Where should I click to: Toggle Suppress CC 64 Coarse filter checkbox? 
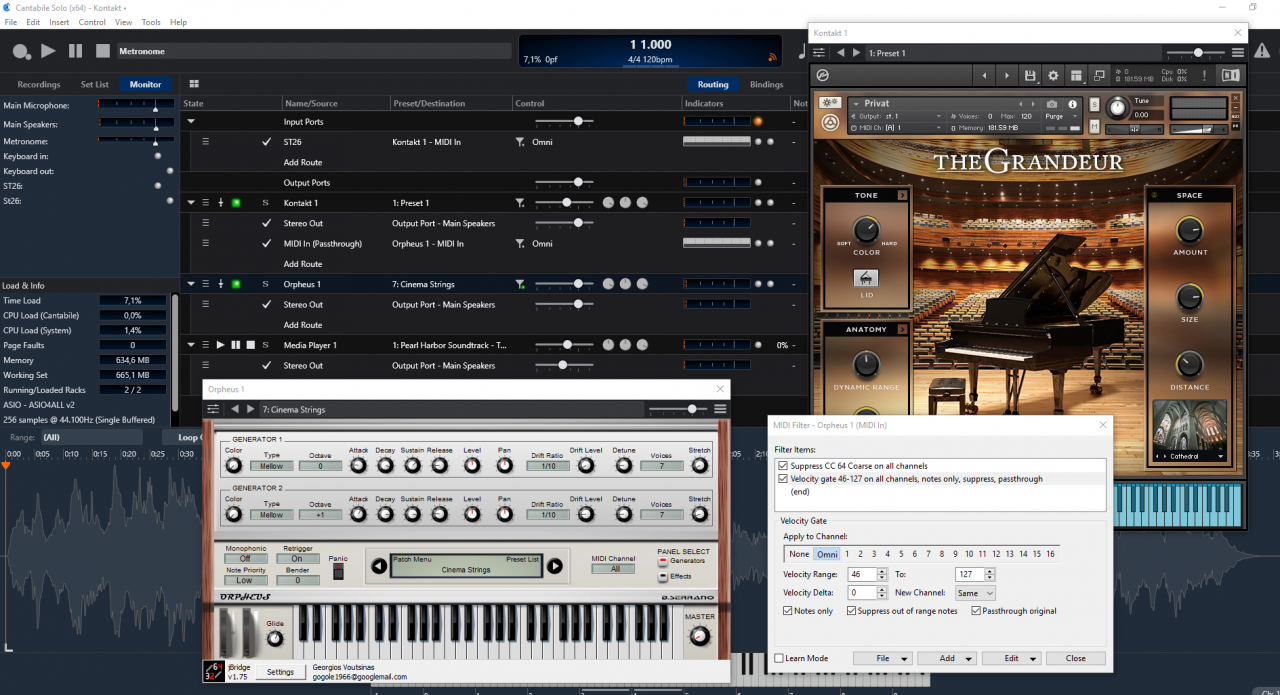[783, 466]
